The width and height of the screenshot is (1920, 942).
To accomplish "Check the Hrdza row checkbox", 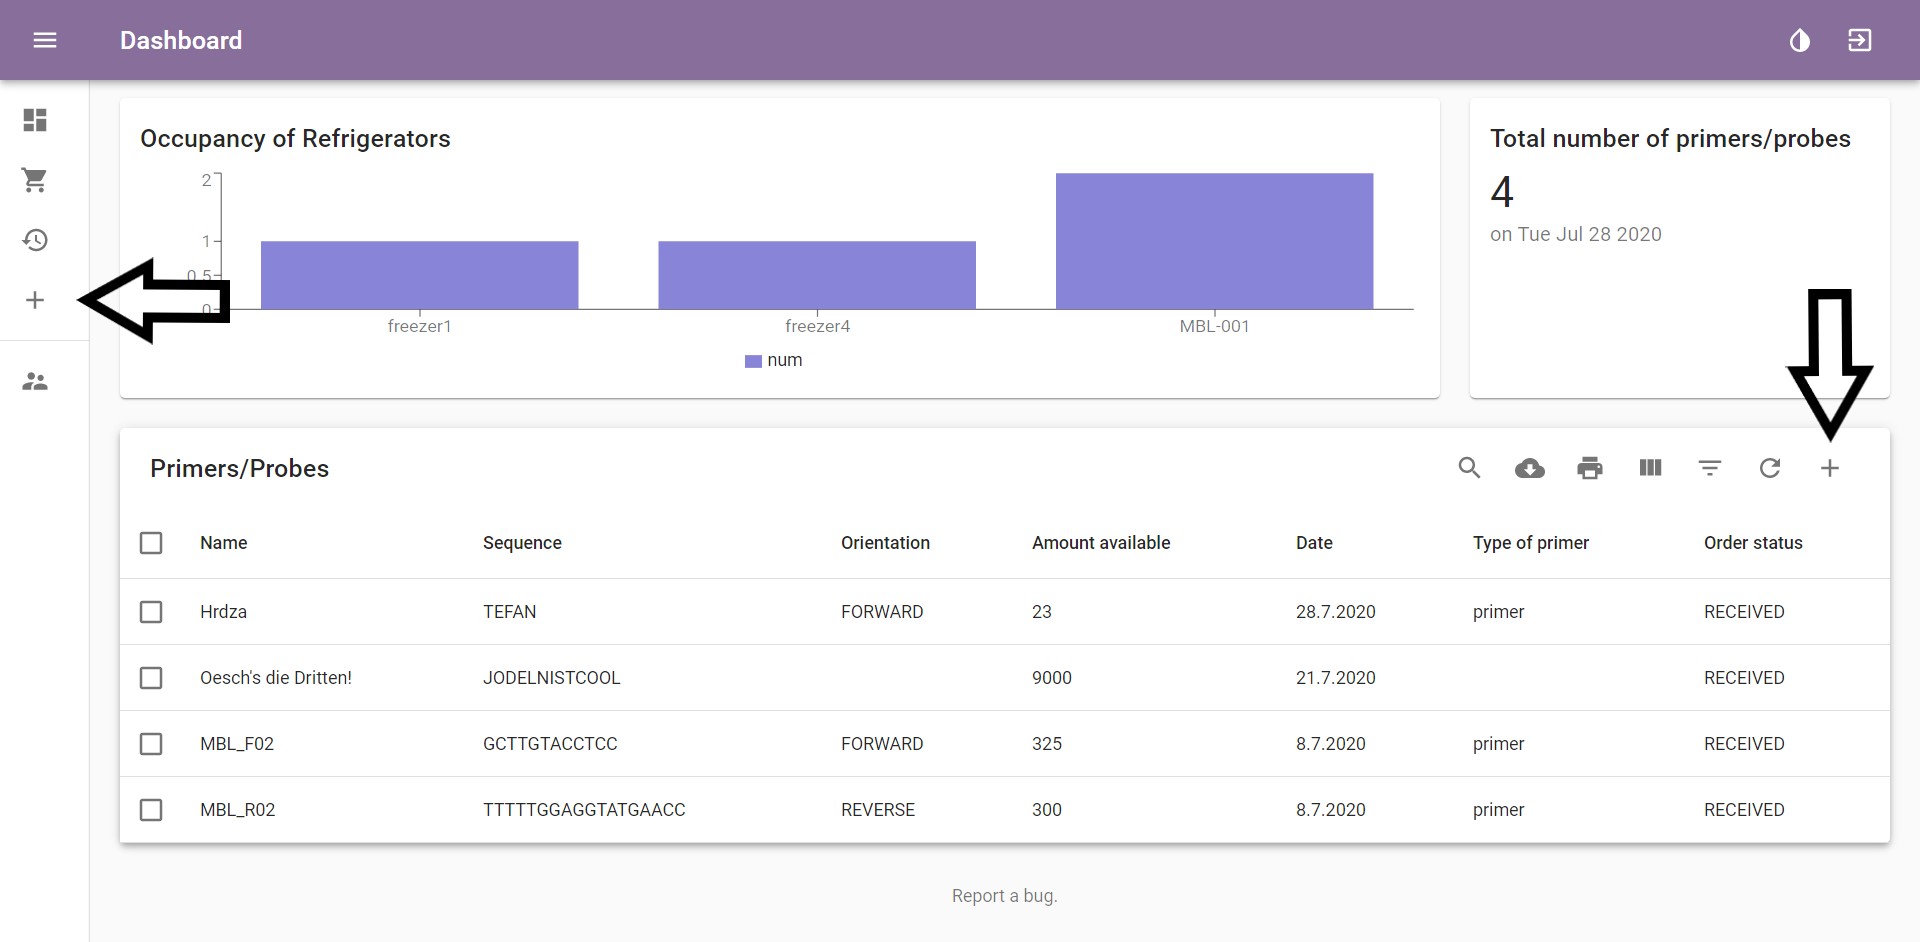I will point(151,612).
